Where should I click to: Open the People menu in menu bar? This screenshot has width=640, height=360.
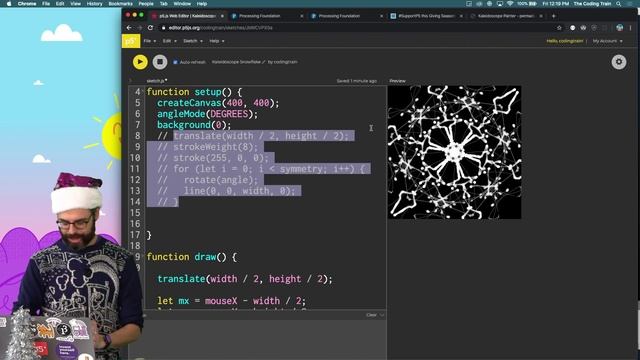pyautogui.click(x=146, y=4)
